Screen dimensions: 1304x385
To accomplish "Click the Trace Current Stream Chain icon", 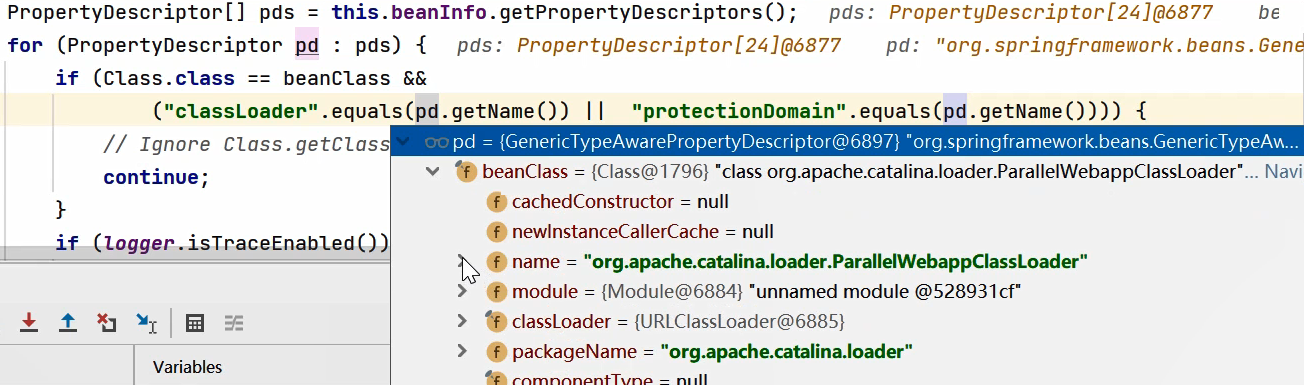I will point(234,322).
